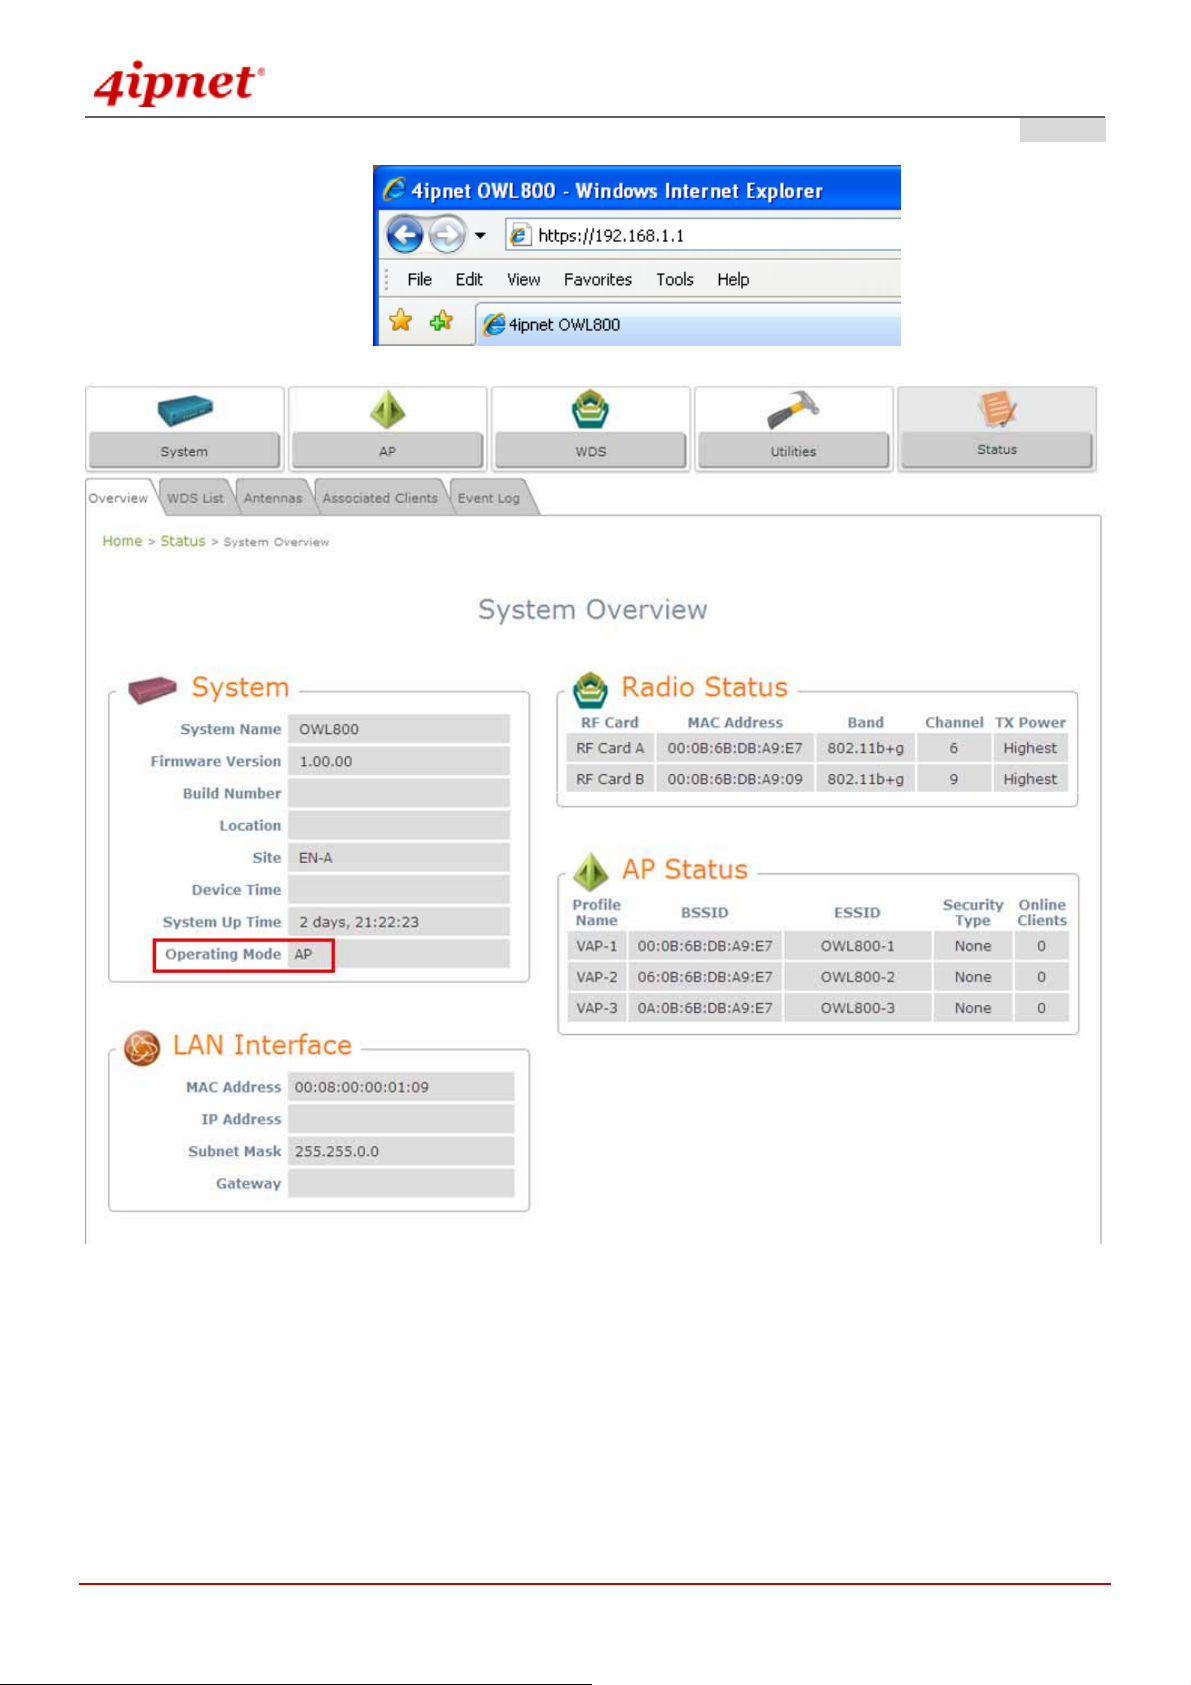Click the empty Gateway field in LAN Interface
Viewport: 1191px width, 1685px height.
pos(401,1183)
